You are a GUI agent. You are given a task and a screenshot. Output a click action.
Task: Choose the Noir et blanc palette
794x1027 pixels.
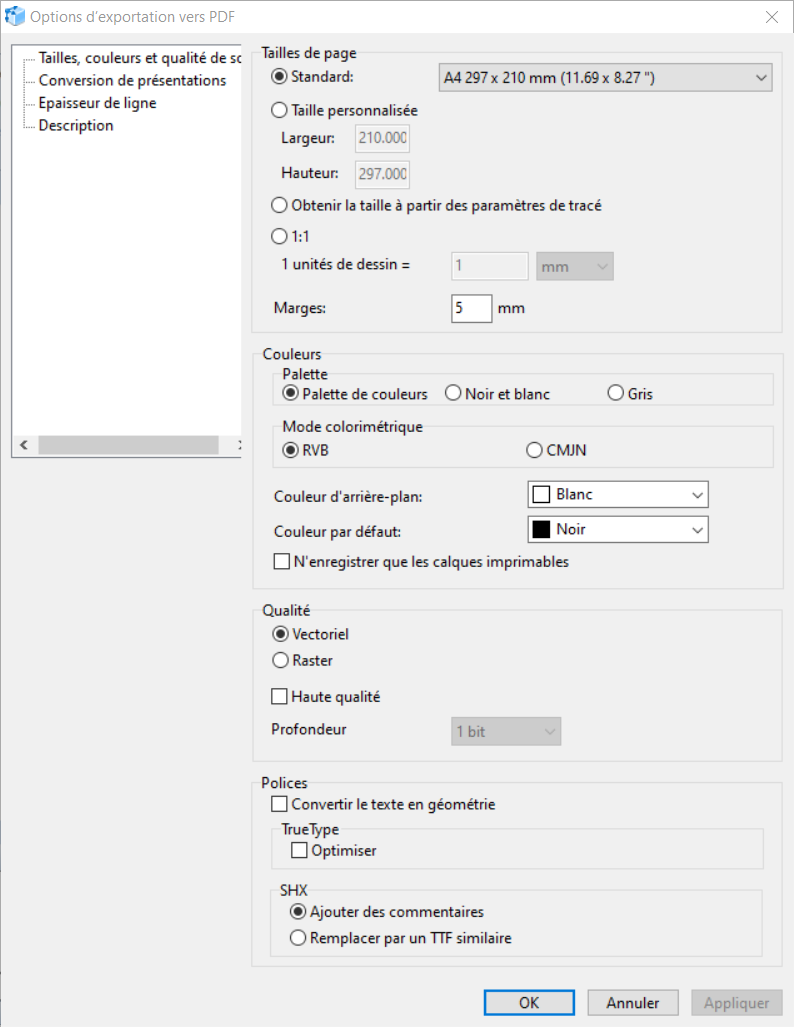(x=453, y=394)
